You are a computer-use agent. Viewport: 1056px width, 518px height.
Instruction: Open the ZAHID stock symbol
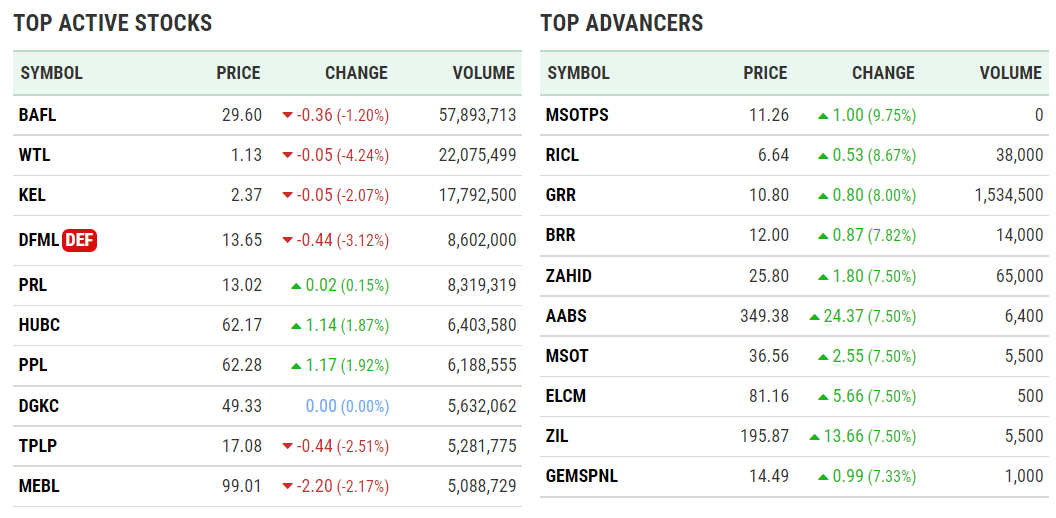(x=569, y=276)
